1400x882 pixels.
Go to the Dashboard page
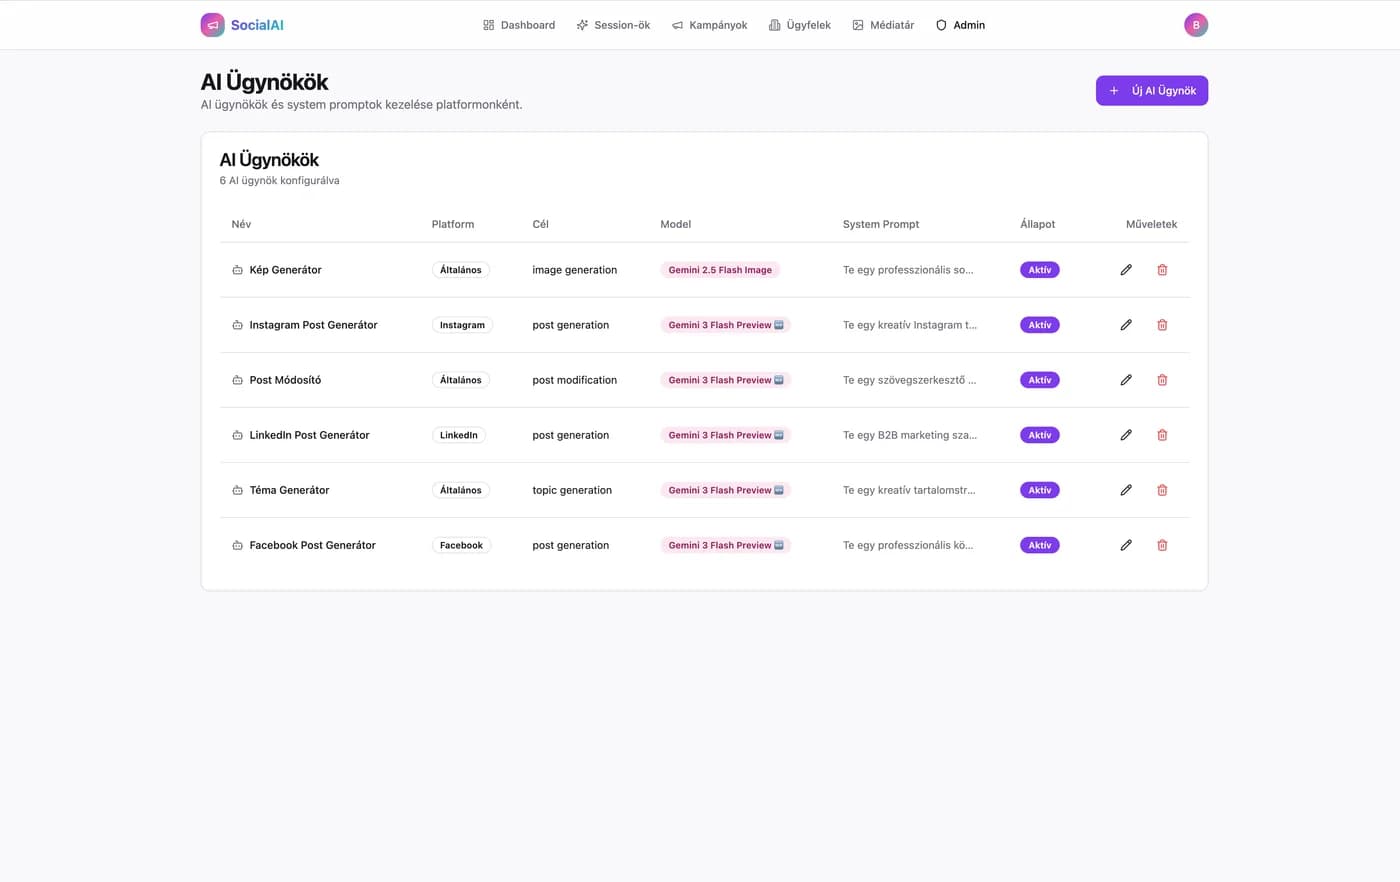point(519,25)
